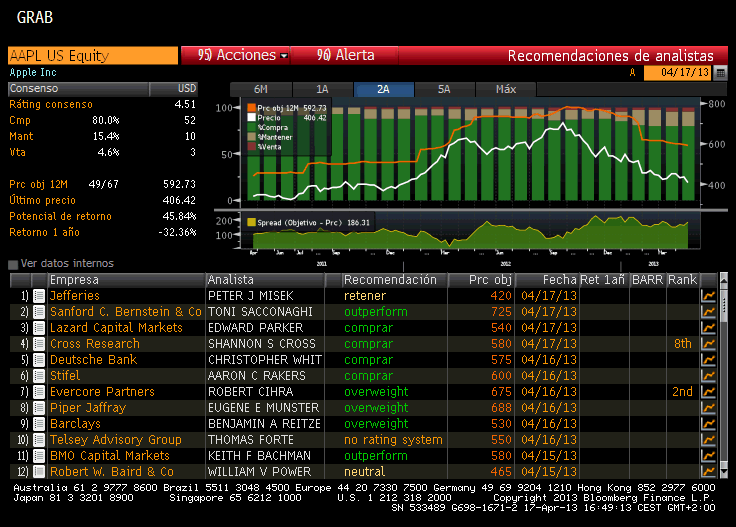Click the AAPL US Equity ticker input field
736x527 pixels.
click(91, 56)
